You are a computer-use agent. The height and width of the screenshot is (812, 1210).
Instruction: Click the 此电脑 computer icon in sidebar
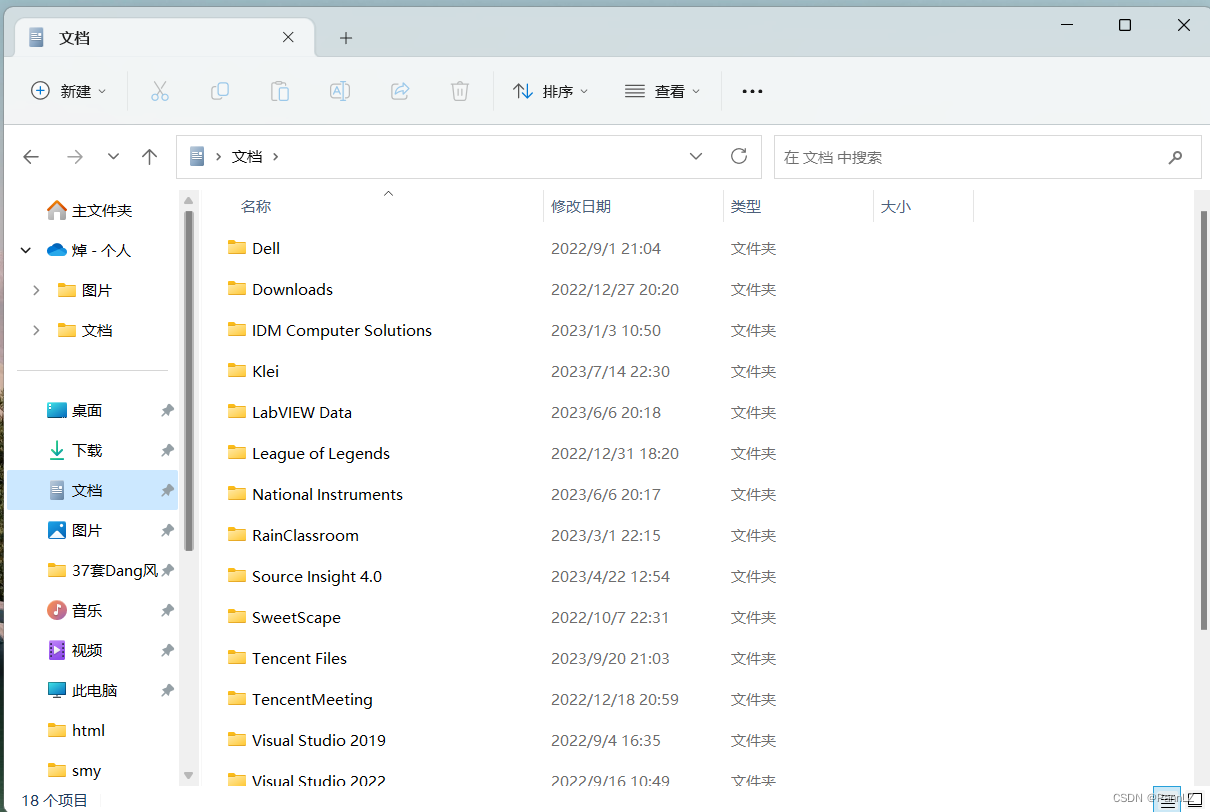point(57,690)
